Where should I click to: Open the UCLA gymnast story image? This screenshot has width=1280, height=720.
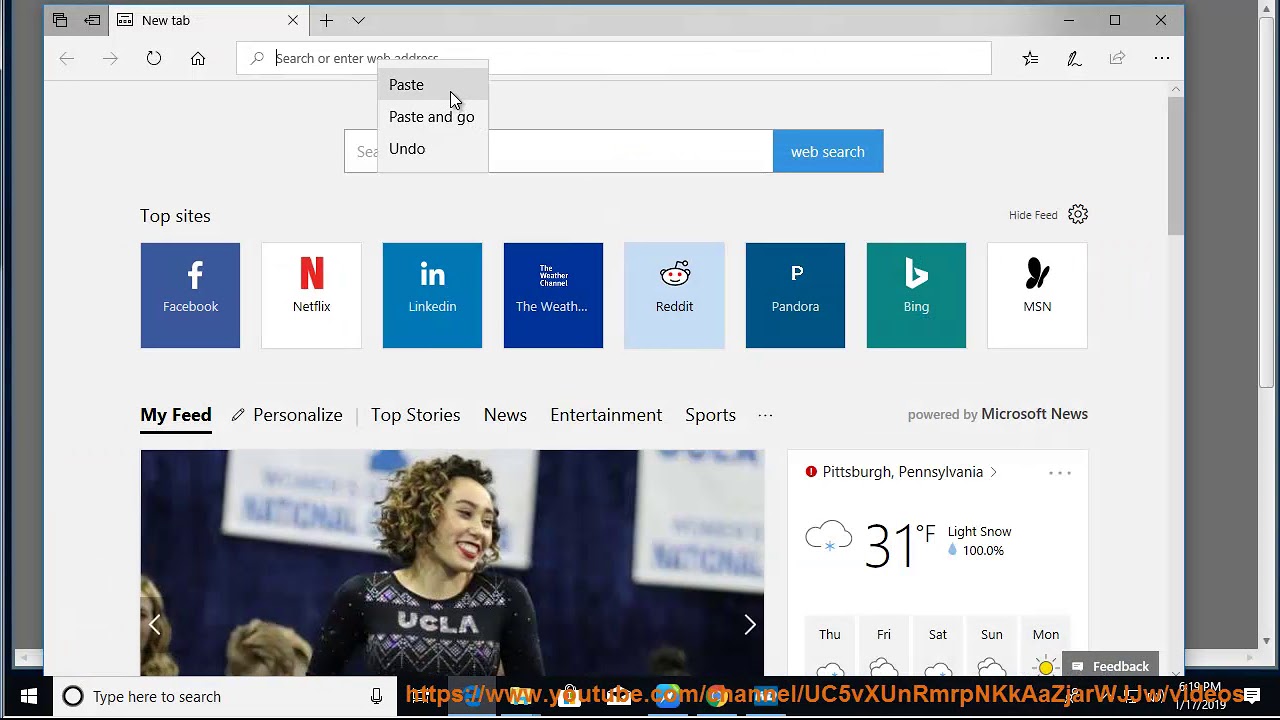pos(452,563)
